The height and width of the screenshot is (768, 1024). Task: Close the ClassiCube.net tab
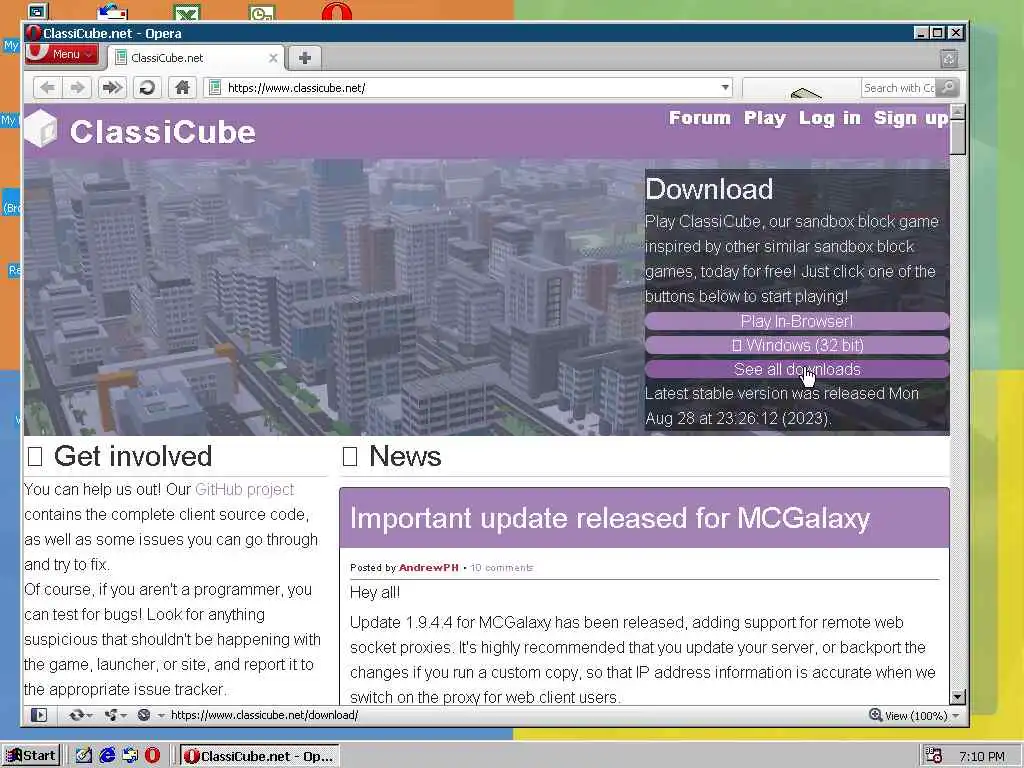(x=273, y=58)
